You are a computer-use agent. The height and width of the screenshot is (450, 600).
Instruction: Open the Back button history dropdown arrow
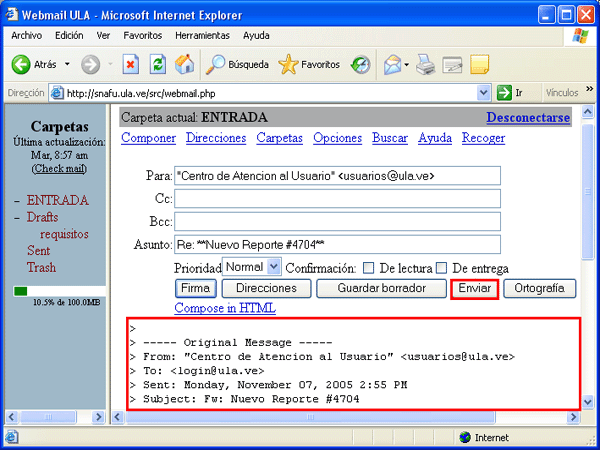click(67, 64)
